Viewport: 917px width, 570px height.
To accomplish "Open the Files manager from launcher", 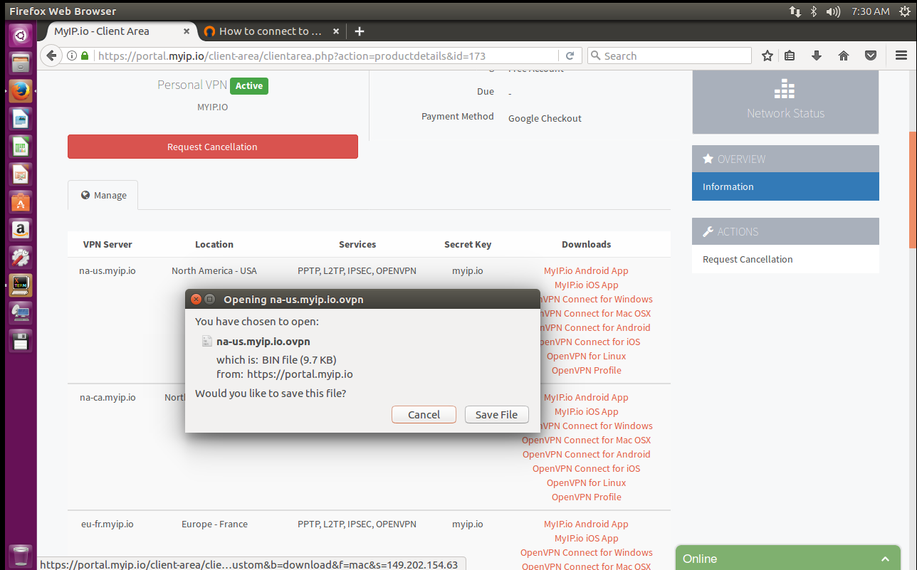I will click(x=20, y=63).
